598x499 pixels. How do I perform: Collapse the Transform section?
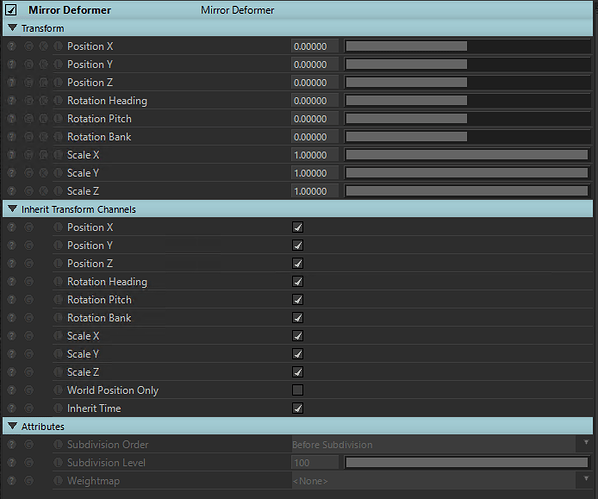click(13, 28)
